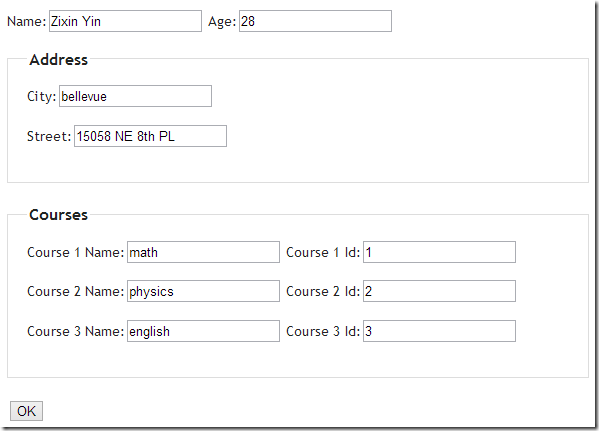Click the Course 1 Name label
The height and width of the screenshot is (431, 599).
point(76,253)
